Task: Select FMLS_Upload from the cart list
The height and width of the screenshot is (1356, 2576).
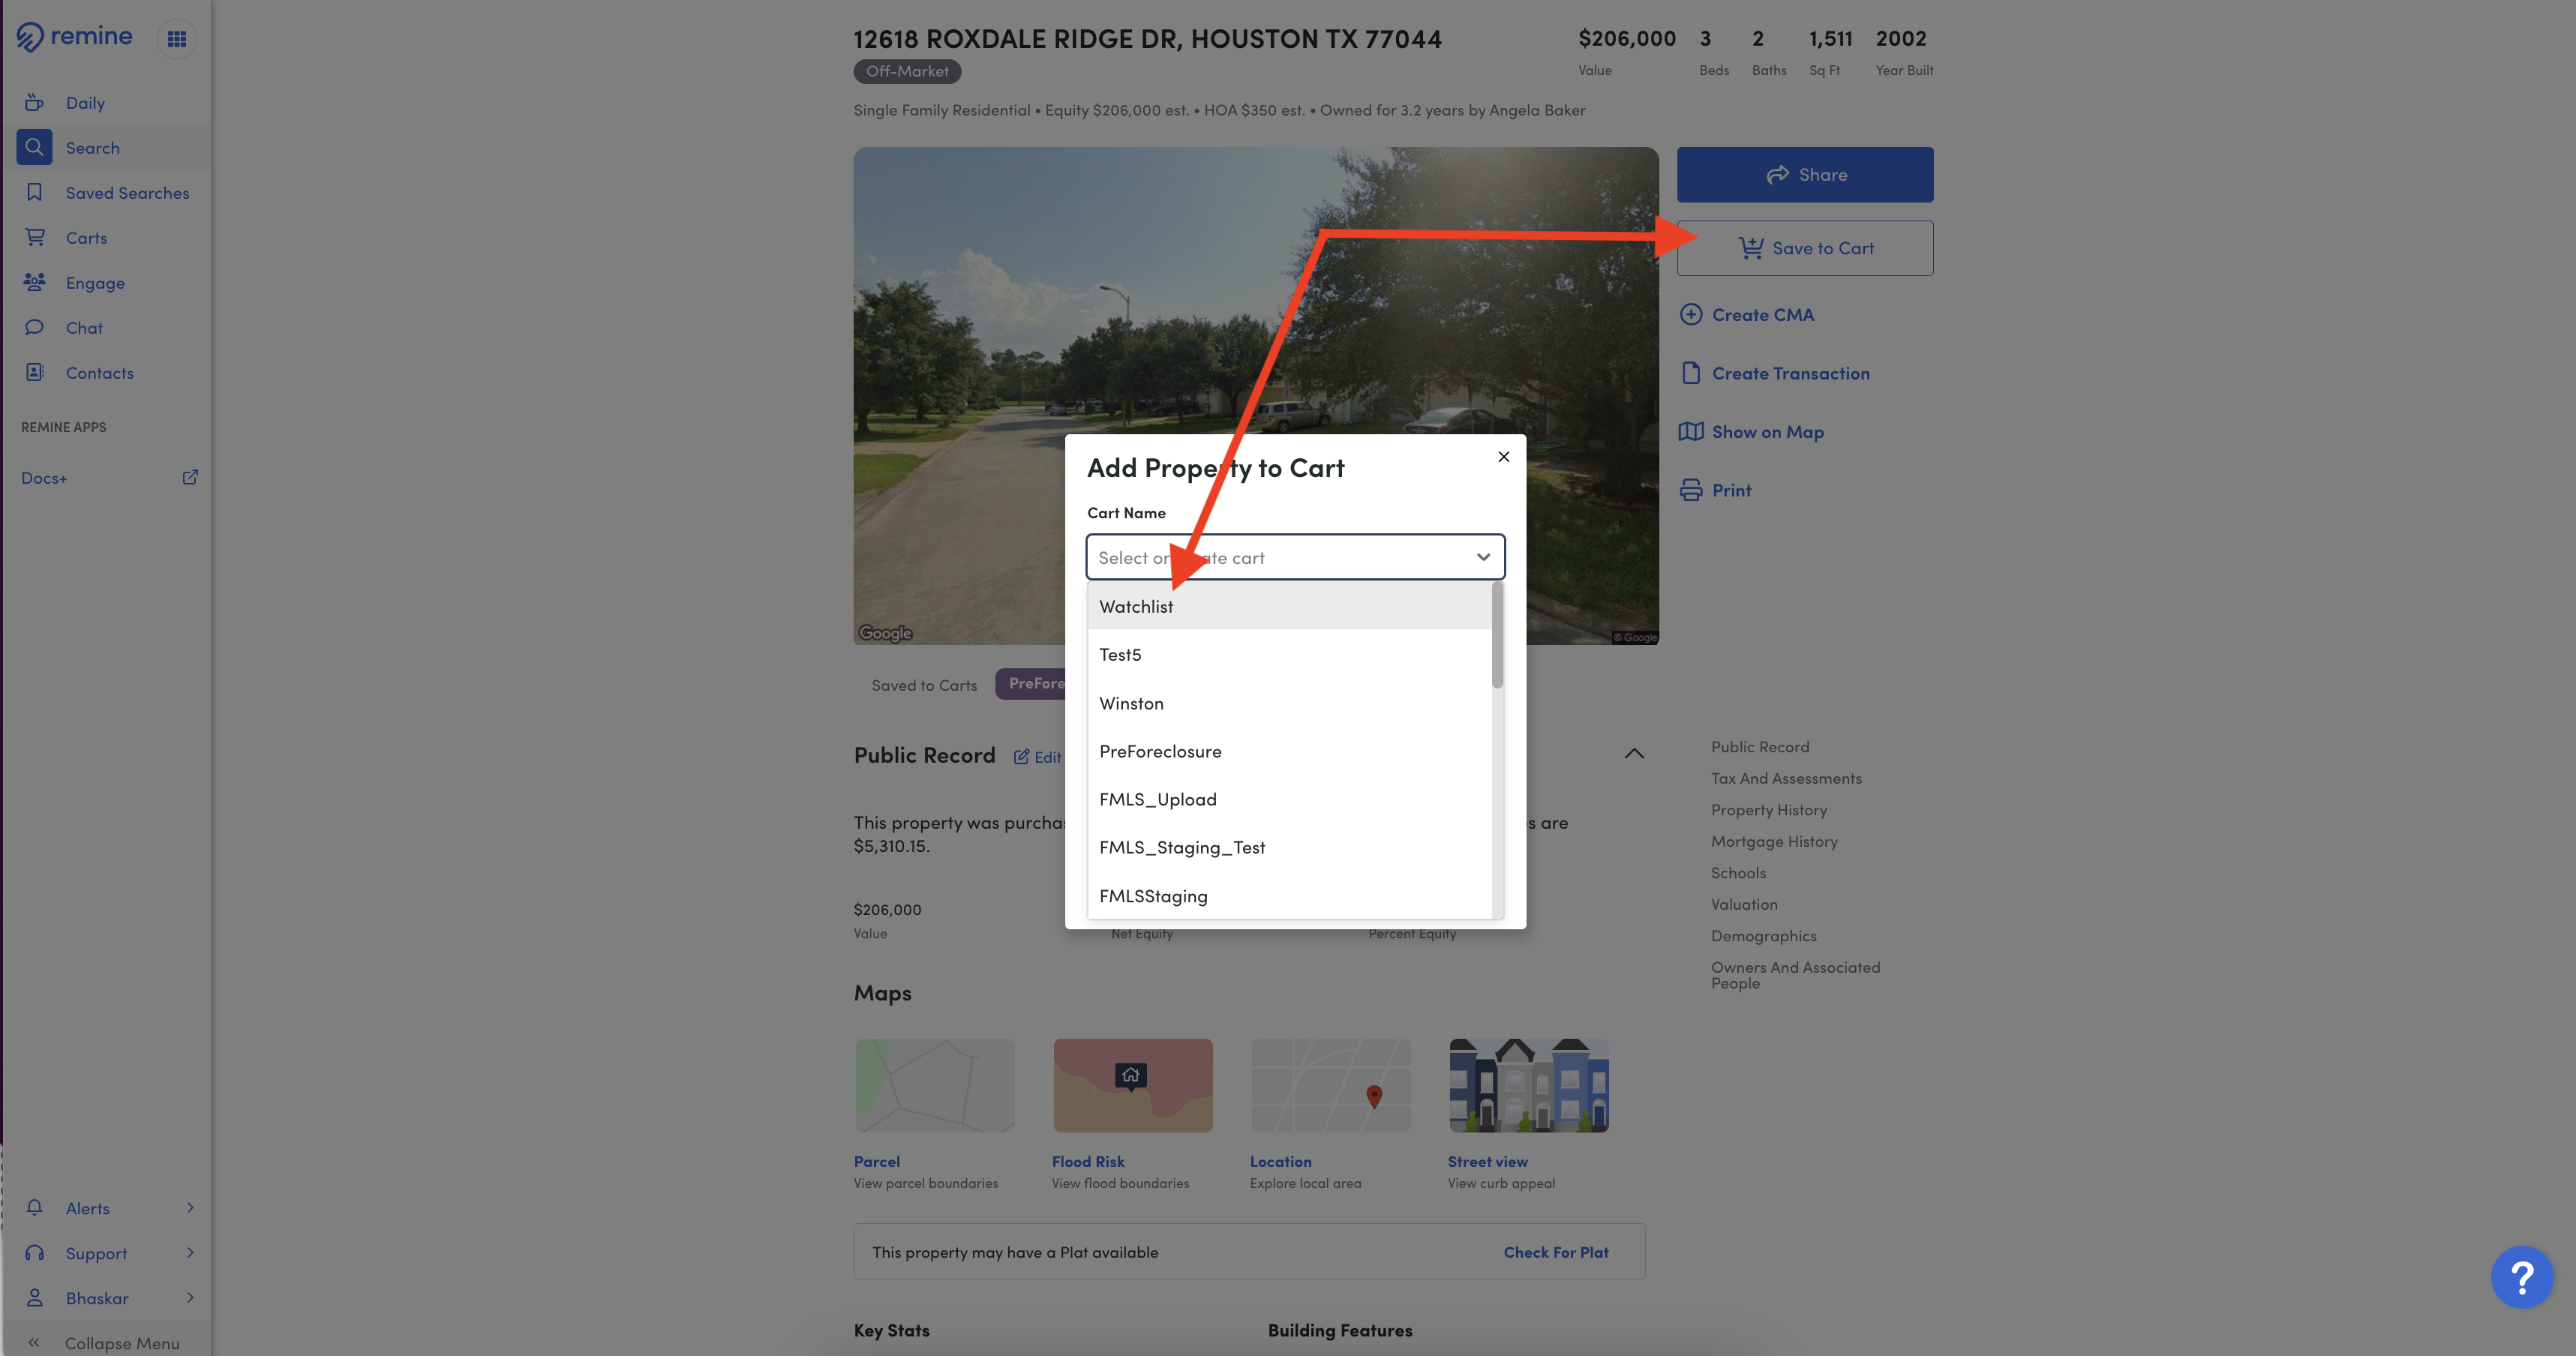Action: tap(1290, 799)
